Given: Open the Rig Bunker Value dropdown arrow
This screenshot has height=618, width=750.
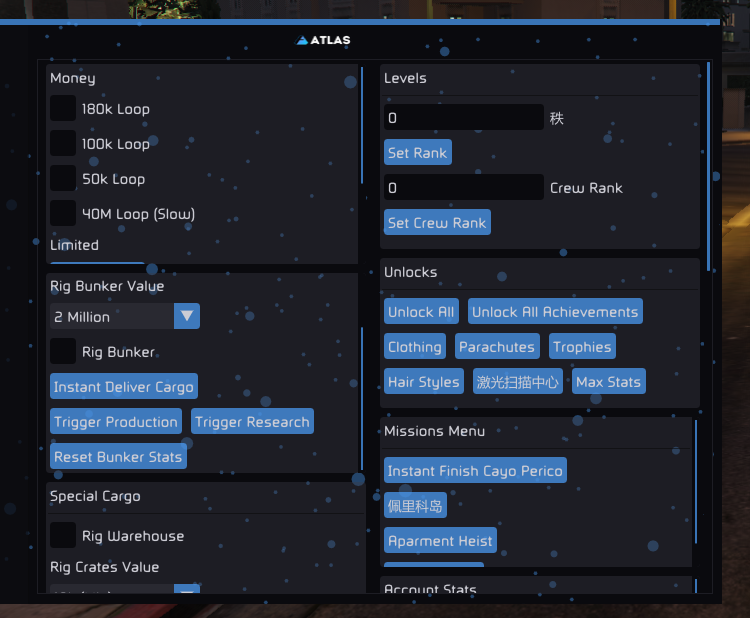Looking at the screenshot, I should click(x=187, y=317).
